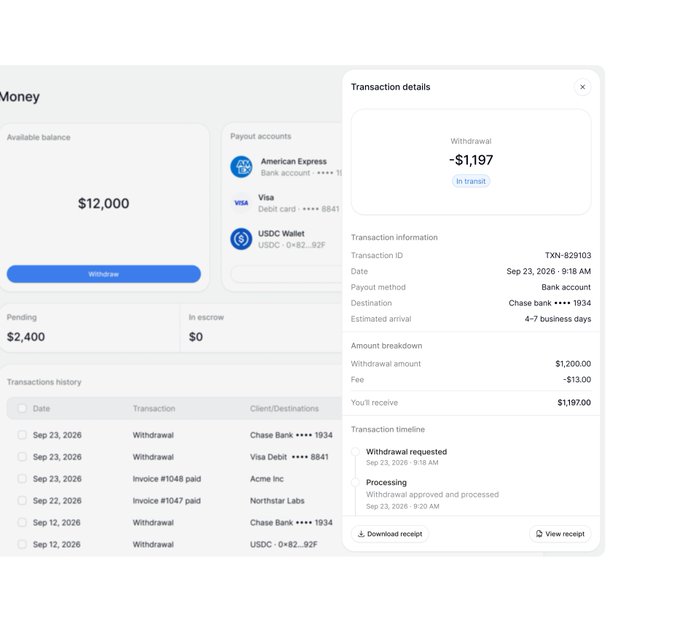Click the blue Withdraw button

pyautogui.click(x=104, y=274)
